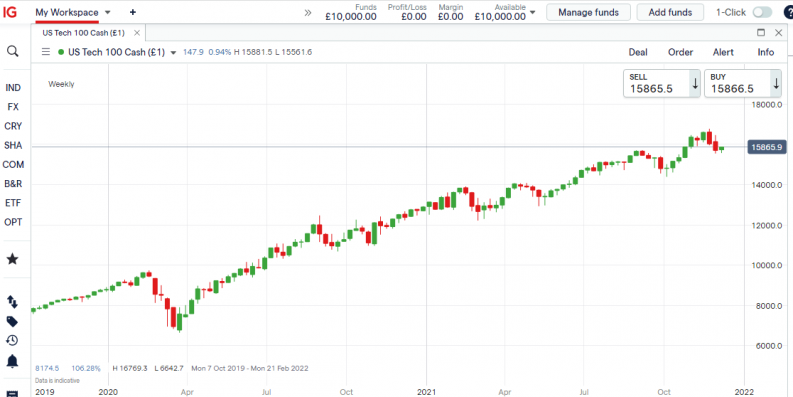Click the Weekly timeframe label
Image resolution: width=793 pixels, height=397 pixels.
(x=61, y=84)
